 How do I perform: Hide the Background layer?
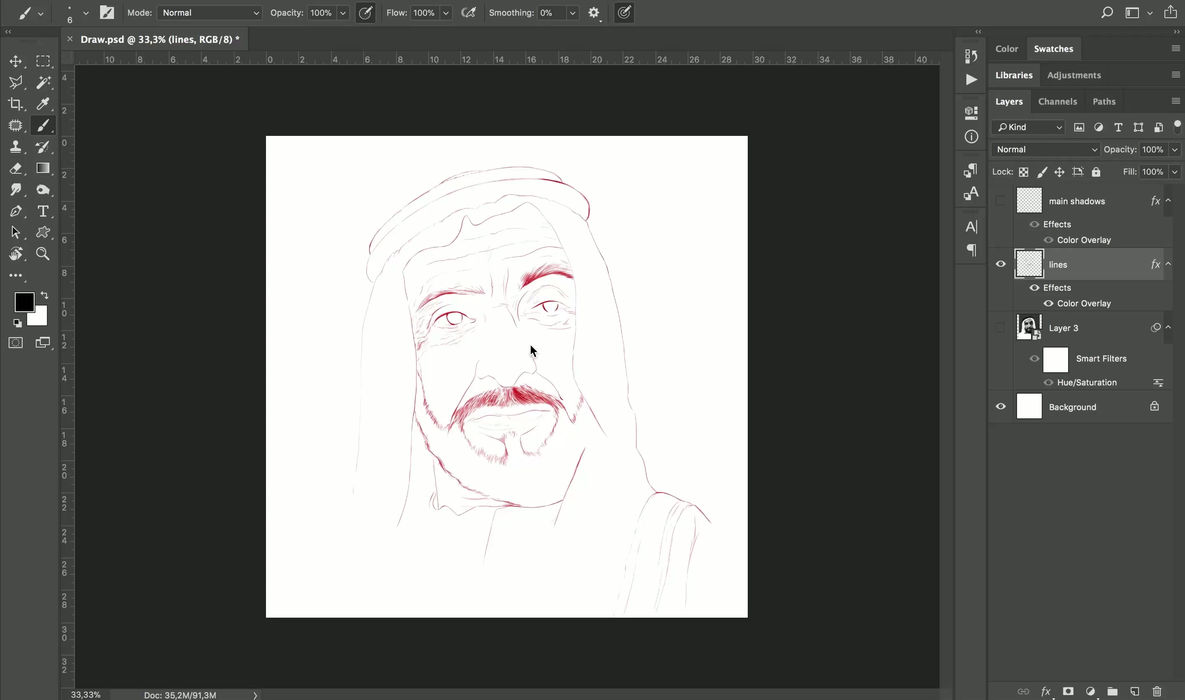click(x=1000, y=407)
